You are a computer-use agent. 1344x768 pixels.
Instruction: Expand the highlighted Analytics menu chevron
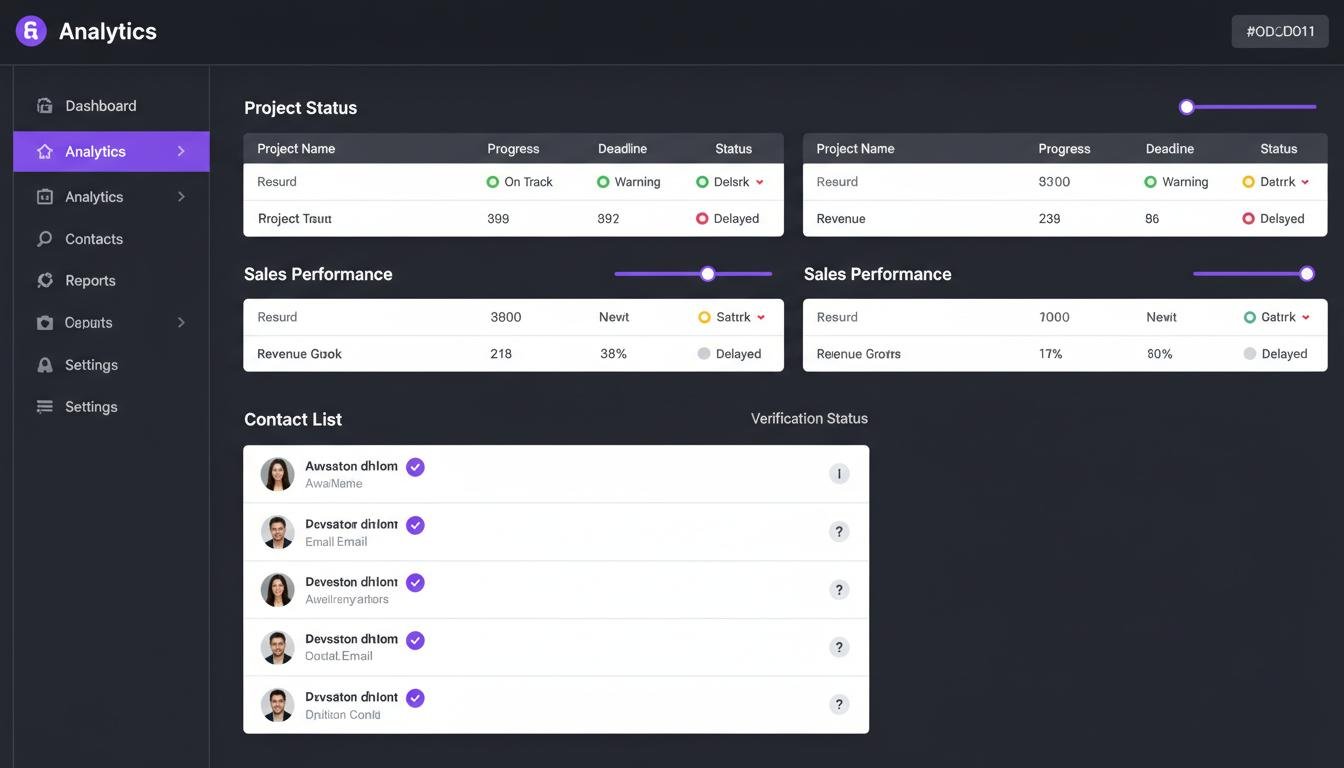pyautogui.click(x=181, y=151)
